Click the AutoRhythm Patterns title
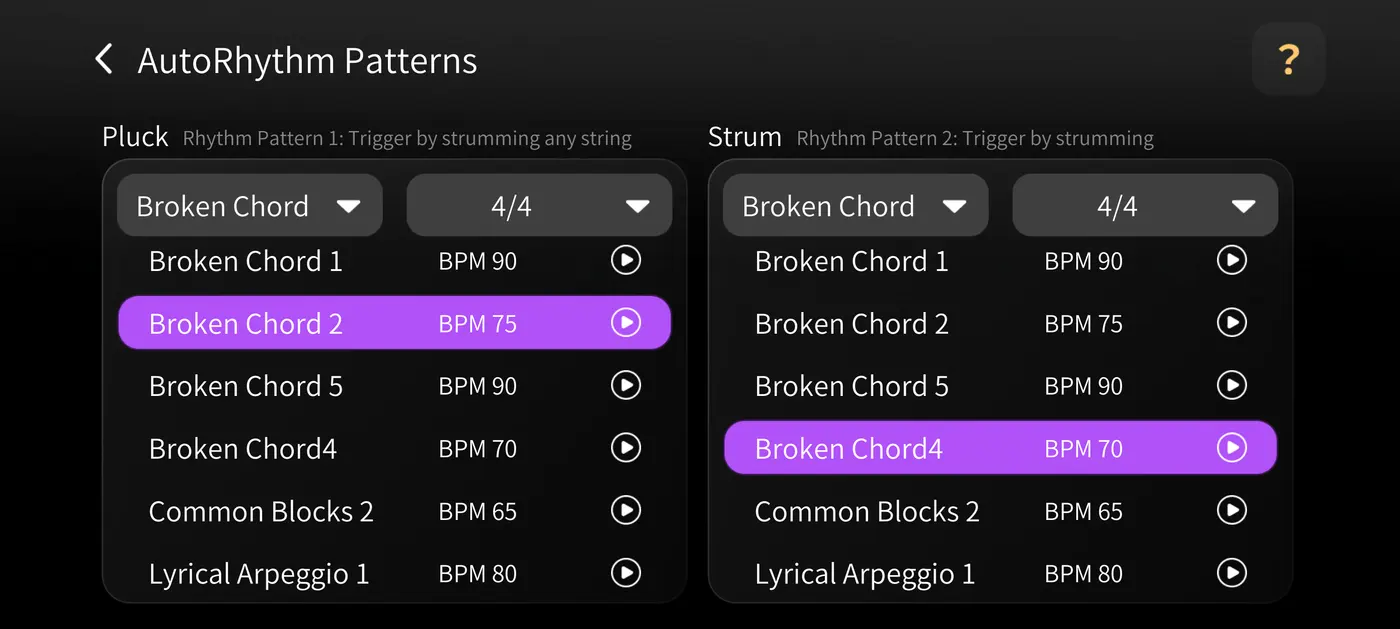Screen dimensions: 1400x629 307,61
